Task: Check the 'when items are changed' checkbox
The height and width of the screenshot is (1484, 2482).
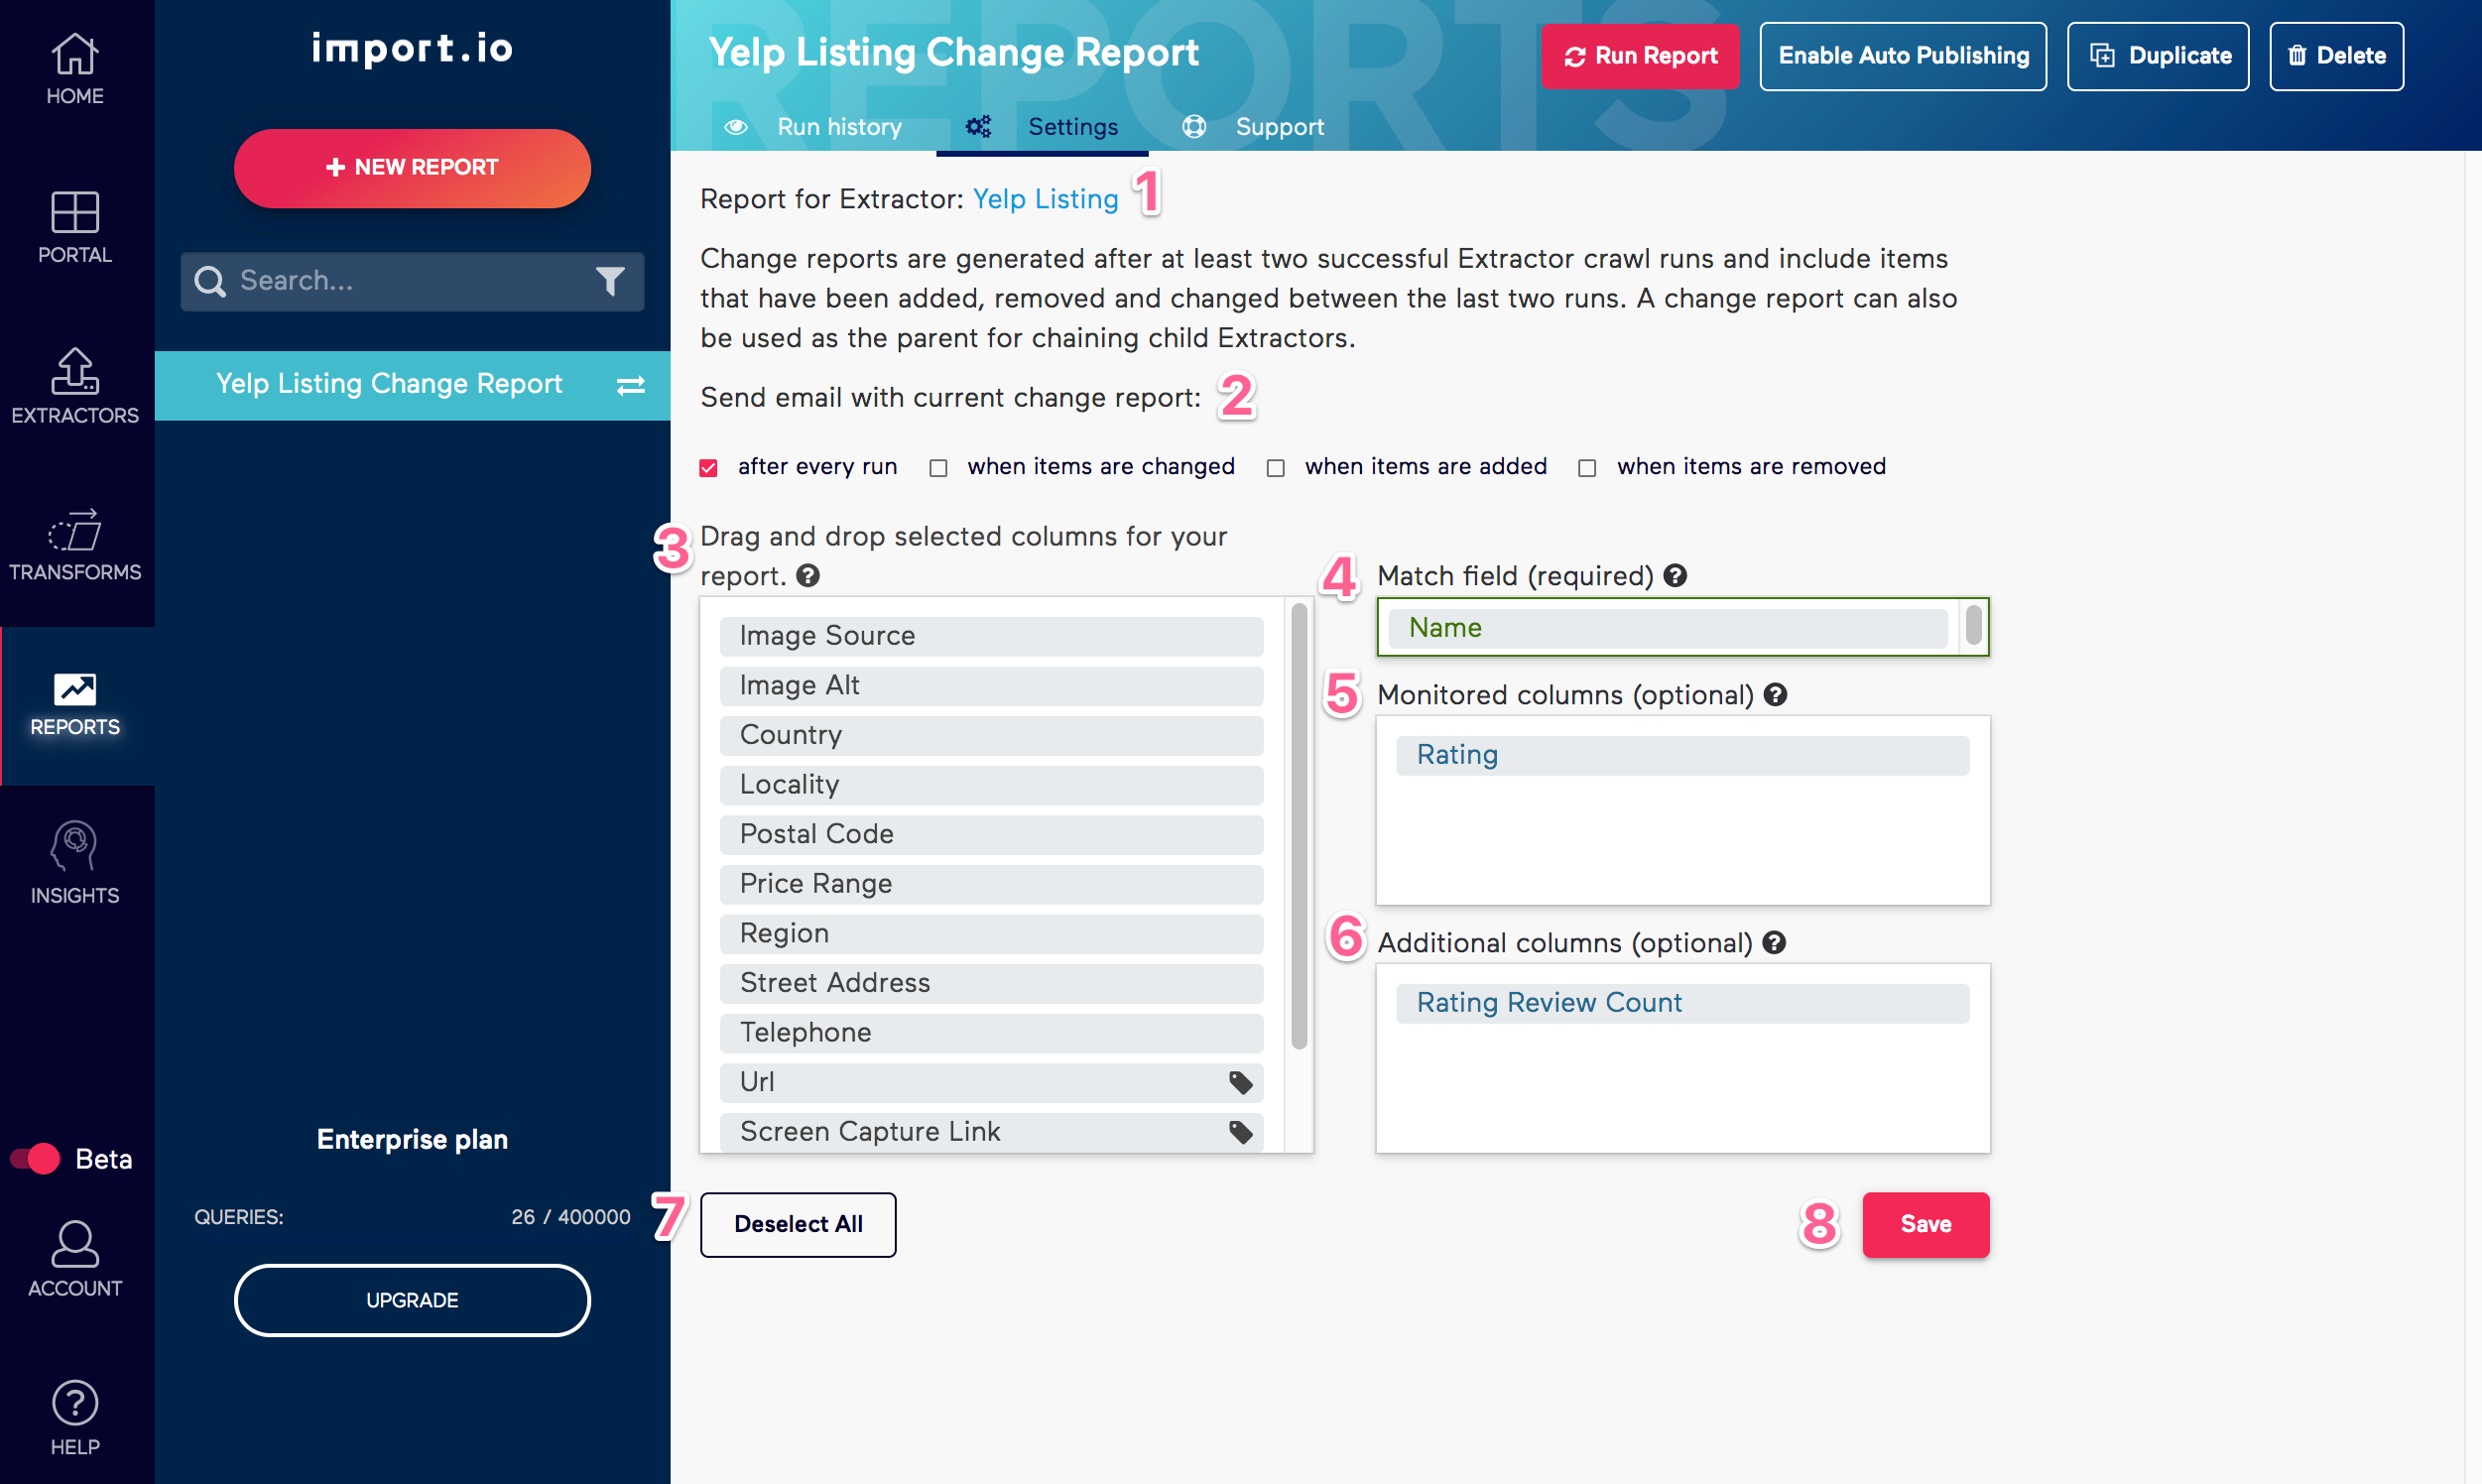Action: pos(938,467)
